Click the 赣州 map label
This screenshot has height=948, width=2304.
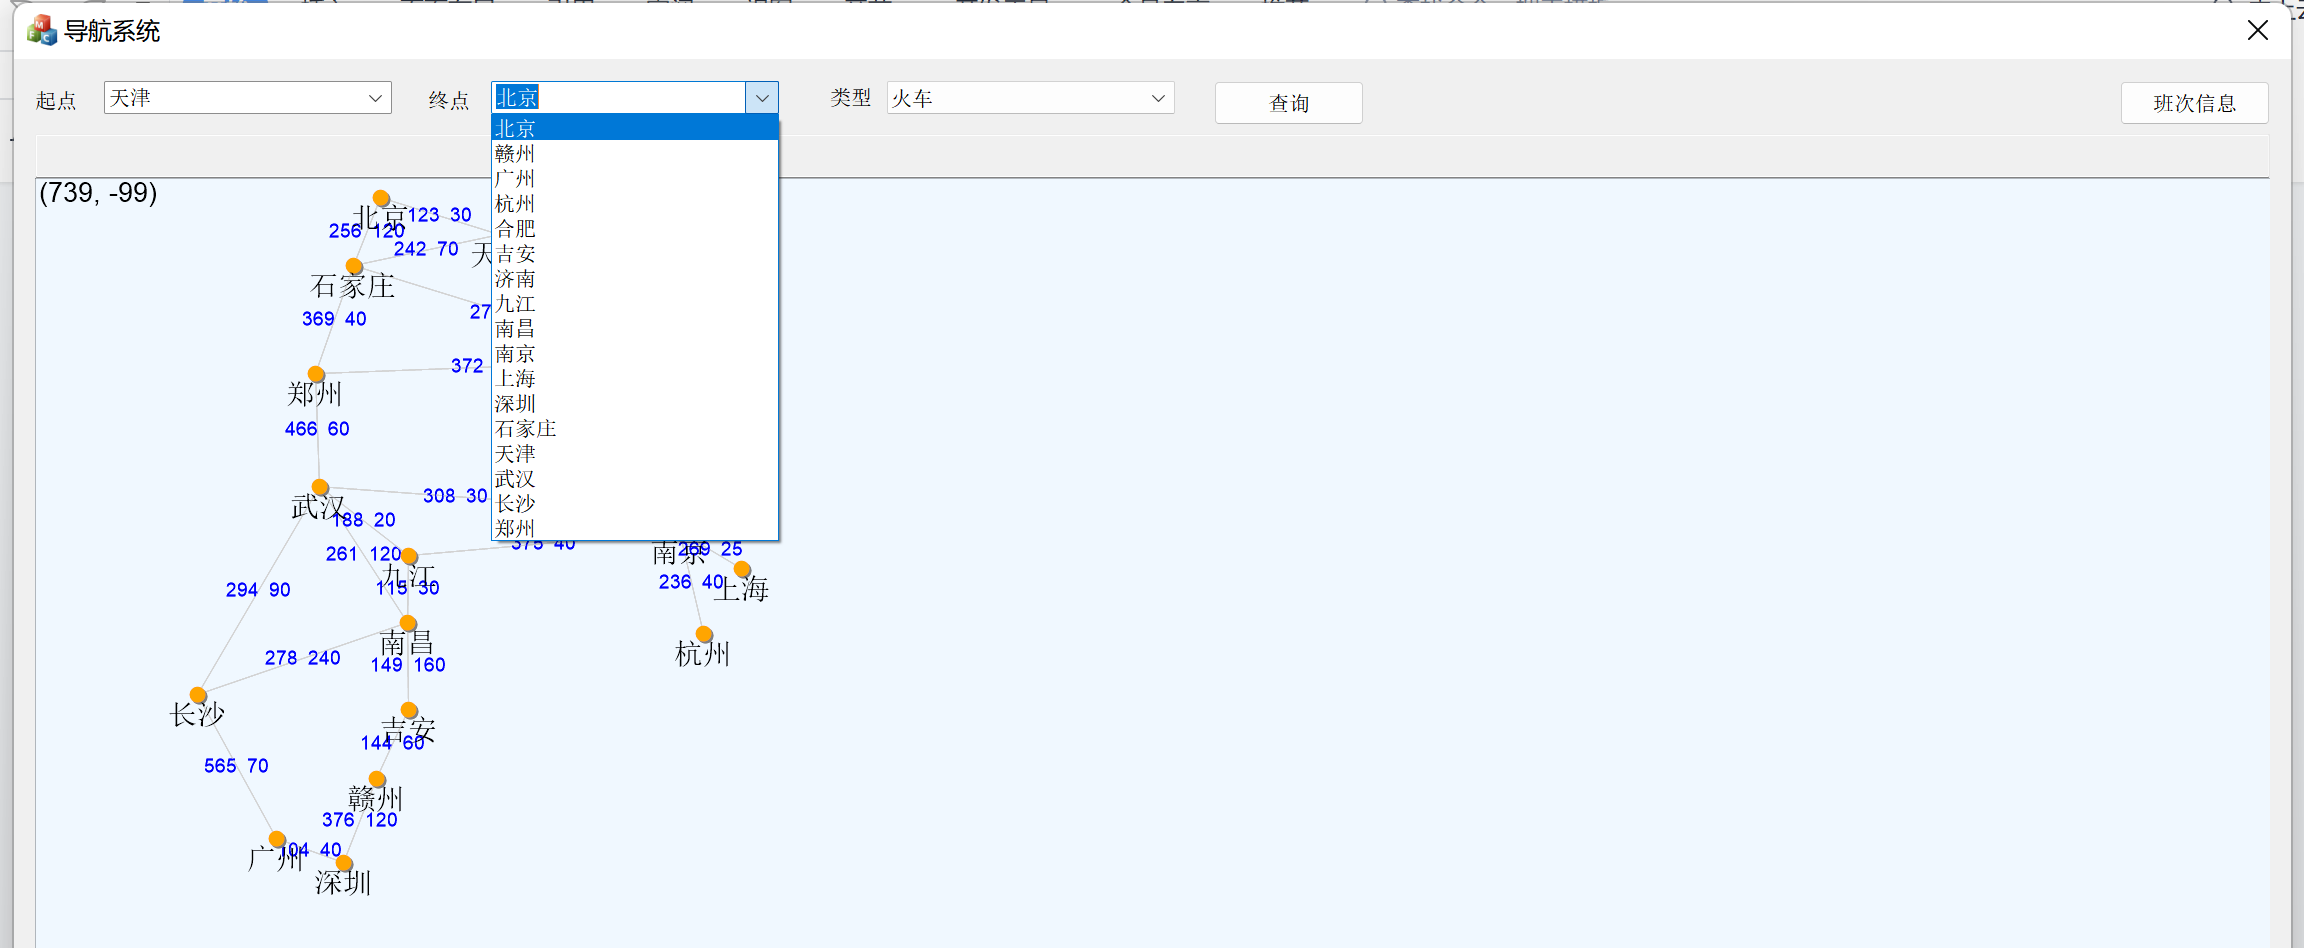tap(376, 798)
